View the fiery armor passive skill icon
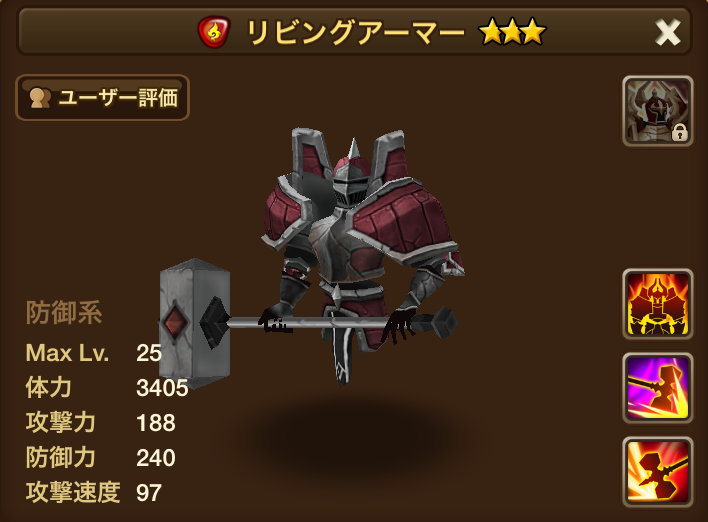The image size is (708, 522). (658, 304)
